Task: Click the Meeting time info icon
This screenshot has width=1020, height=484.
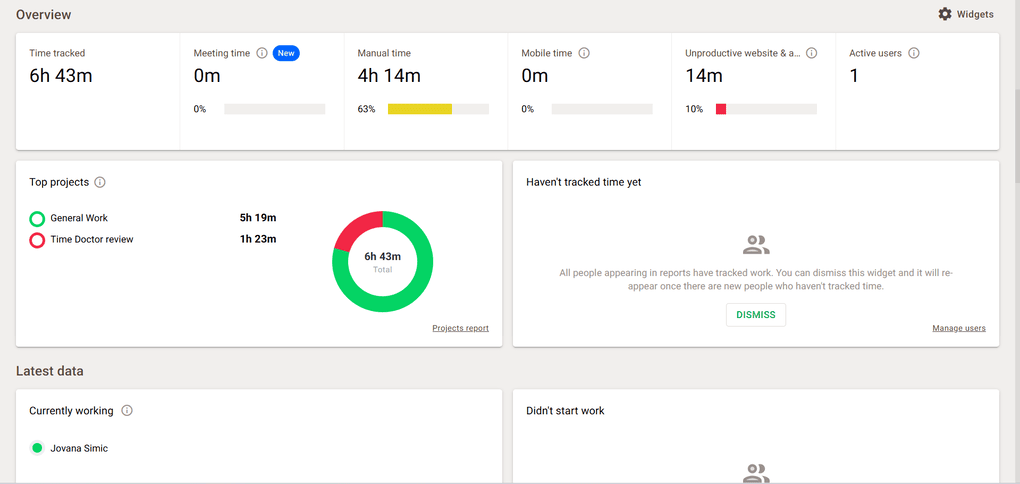Action: point(262,53)
